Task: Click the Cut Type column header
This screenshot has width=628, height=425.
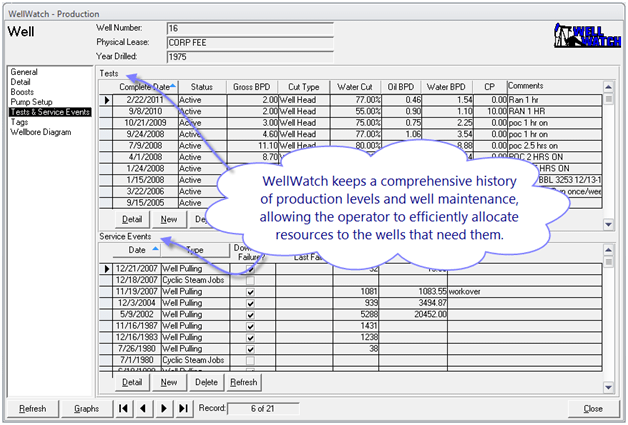Action: pyautogui.click(x=304, y=87)
